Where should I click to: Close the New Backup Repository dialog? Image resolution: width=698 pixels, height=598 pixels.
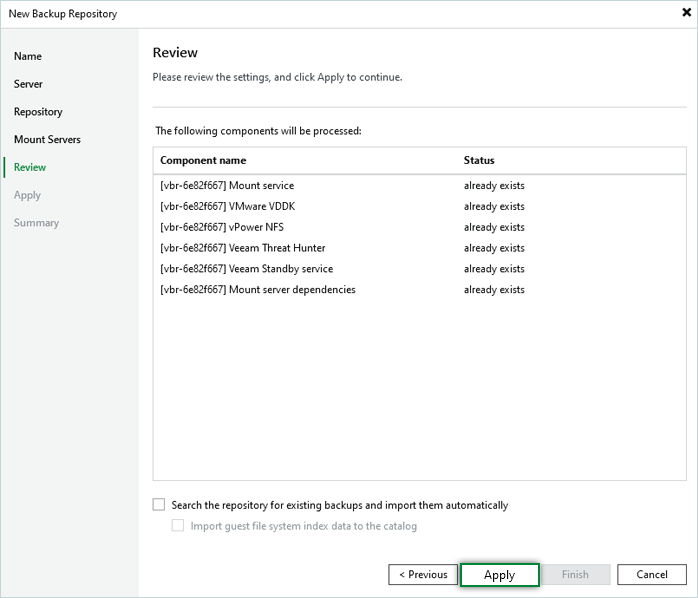click(x=686, y=14)
